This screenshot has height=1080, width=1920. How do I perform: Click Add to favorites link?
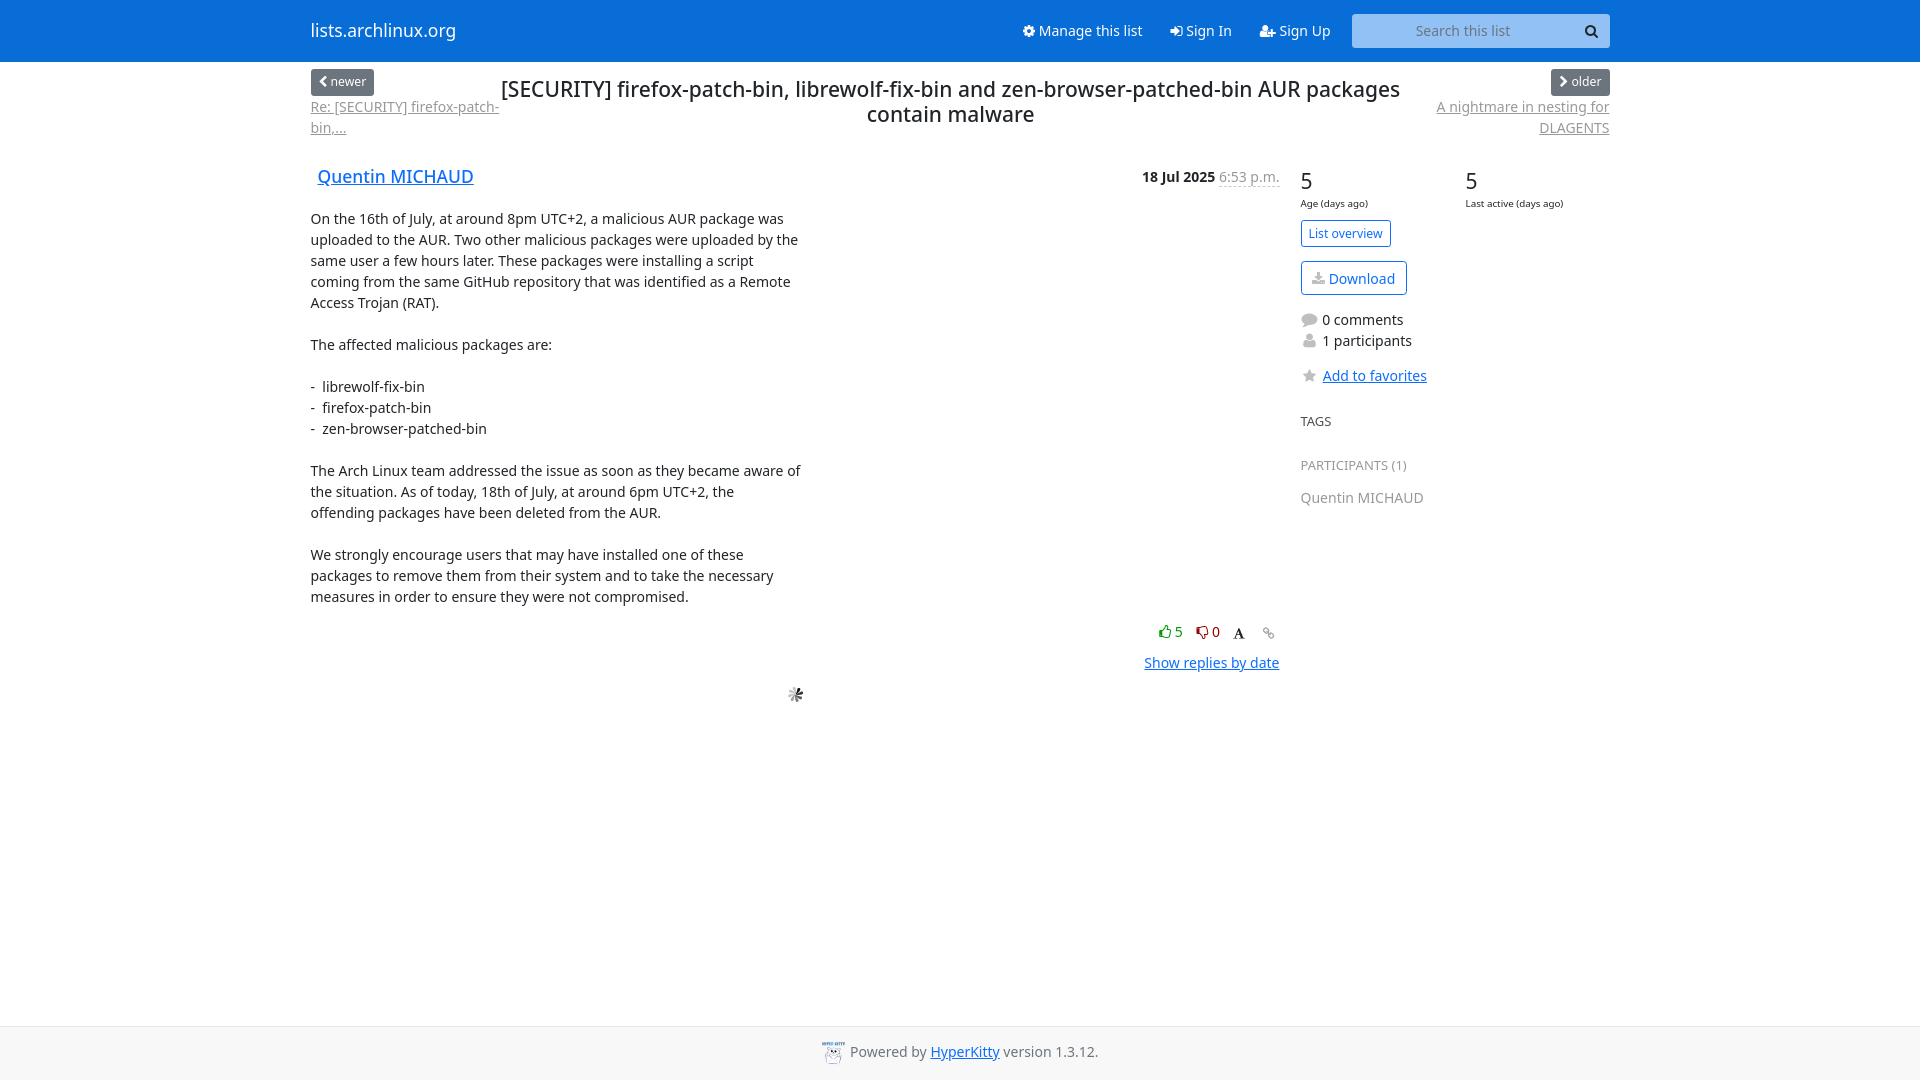(1374, 376)
